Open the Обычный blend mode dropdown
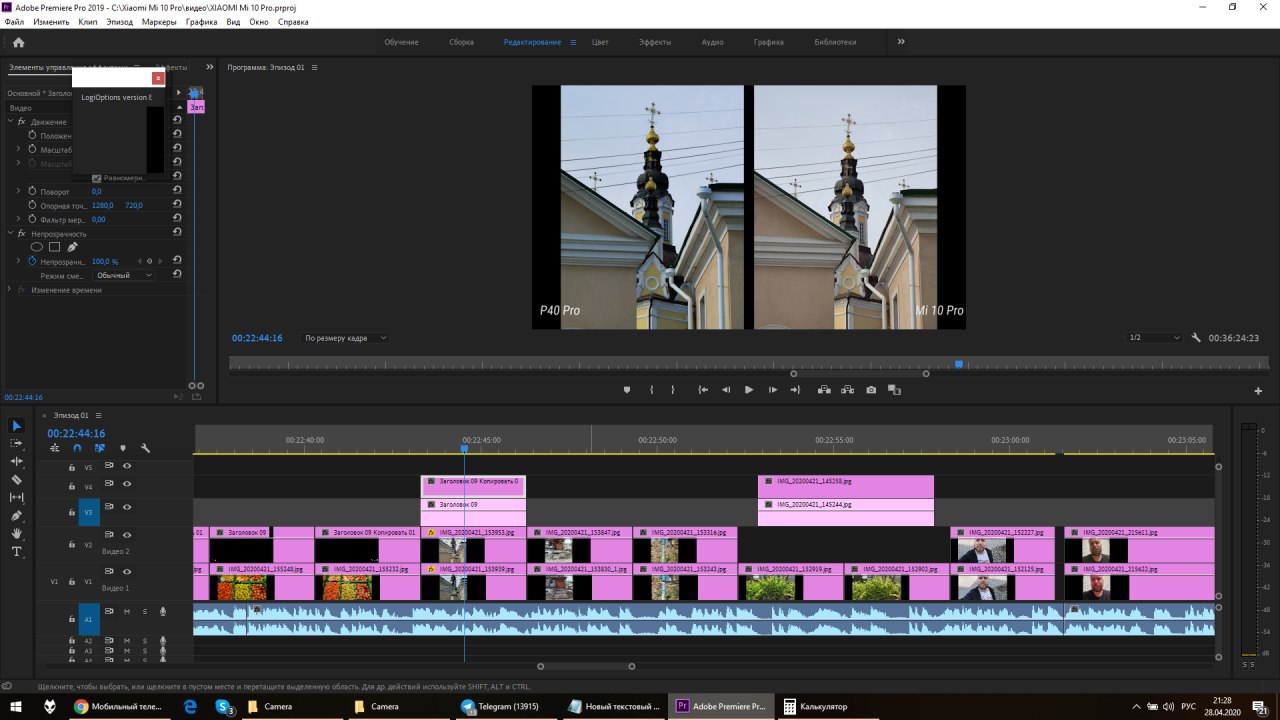1280x720 pixels. [x=124, y=275]
